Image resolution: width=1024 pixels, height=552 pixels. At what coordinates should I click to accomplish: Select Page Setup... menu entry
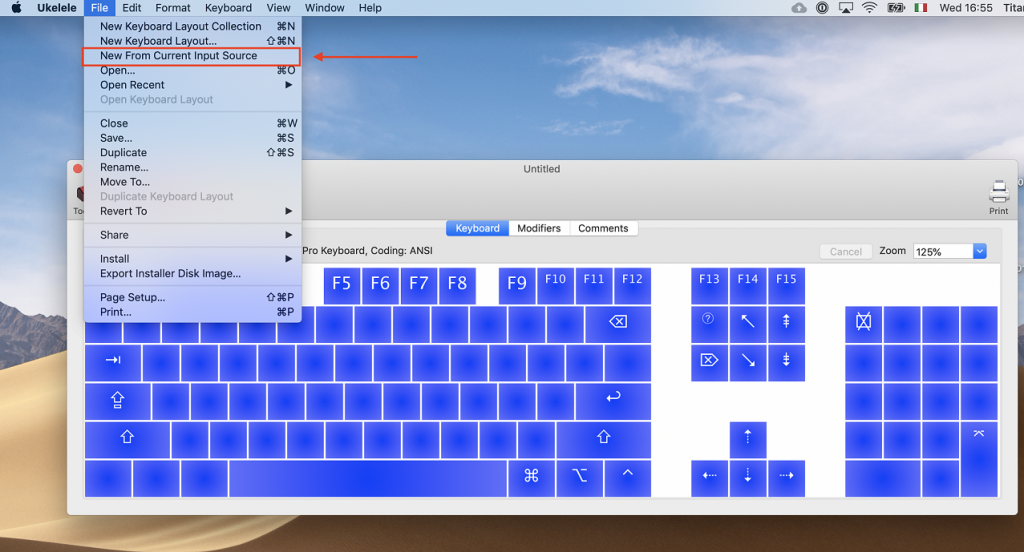click(193, 297)
